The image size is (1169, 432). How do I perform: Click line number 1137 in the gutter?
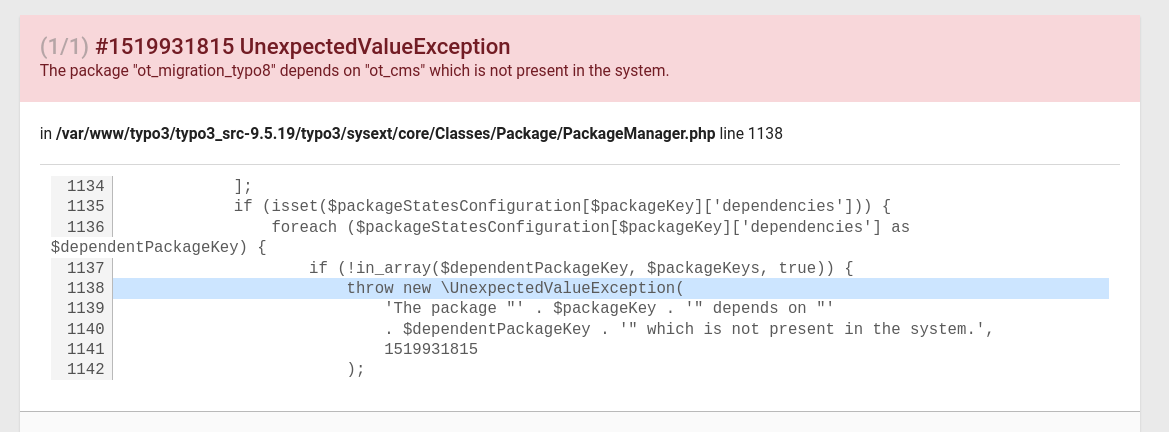point(86,268)
